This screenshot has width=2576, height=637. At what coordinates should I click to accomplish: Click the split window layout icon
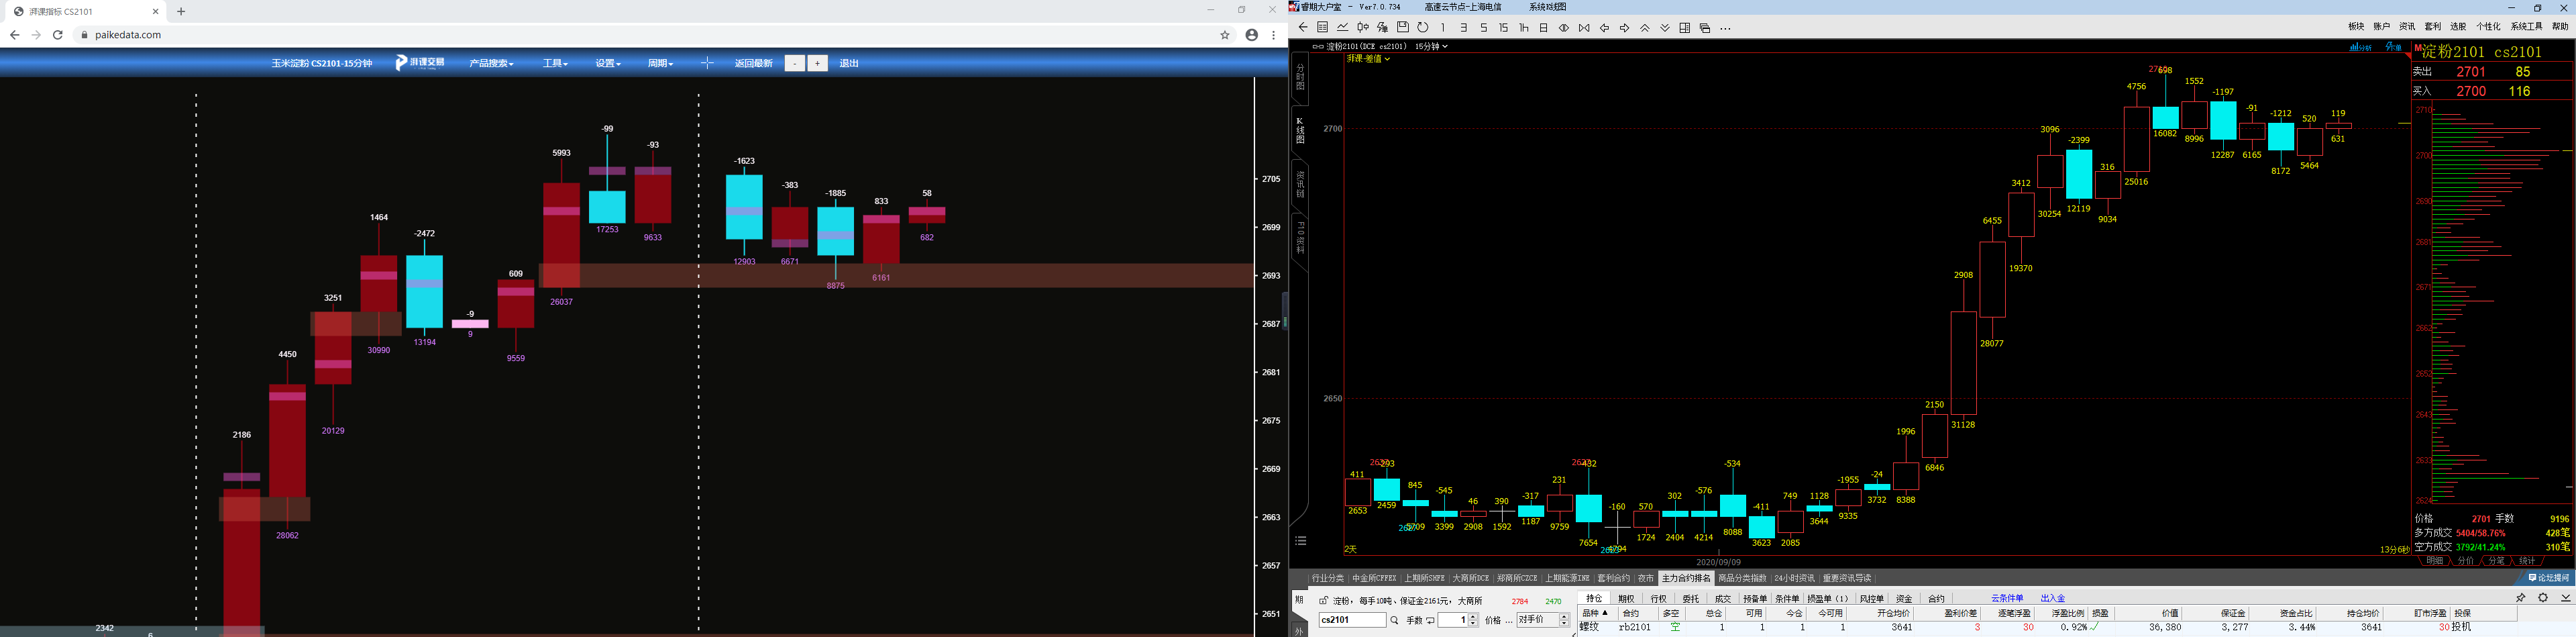click(1685, 28)
